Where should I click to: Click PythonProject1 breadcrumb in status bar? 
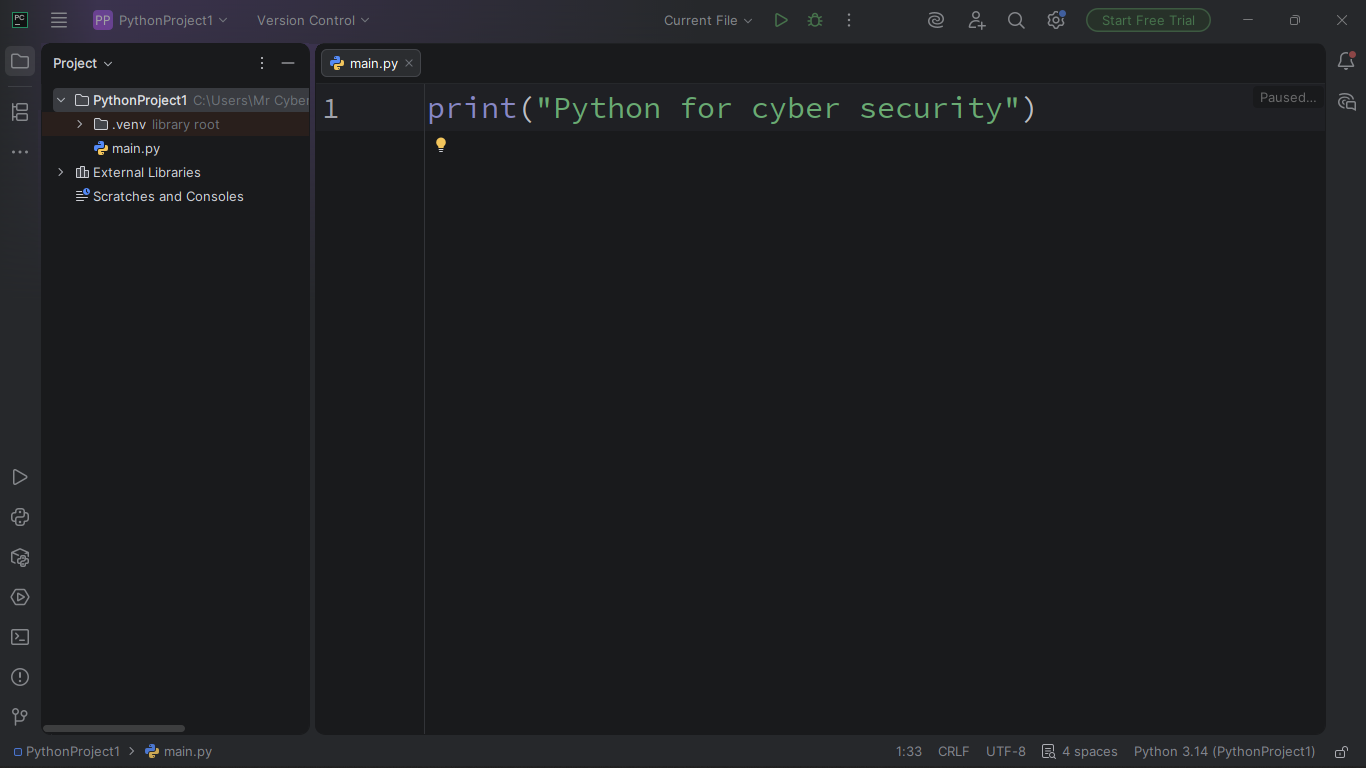point(67,751)
